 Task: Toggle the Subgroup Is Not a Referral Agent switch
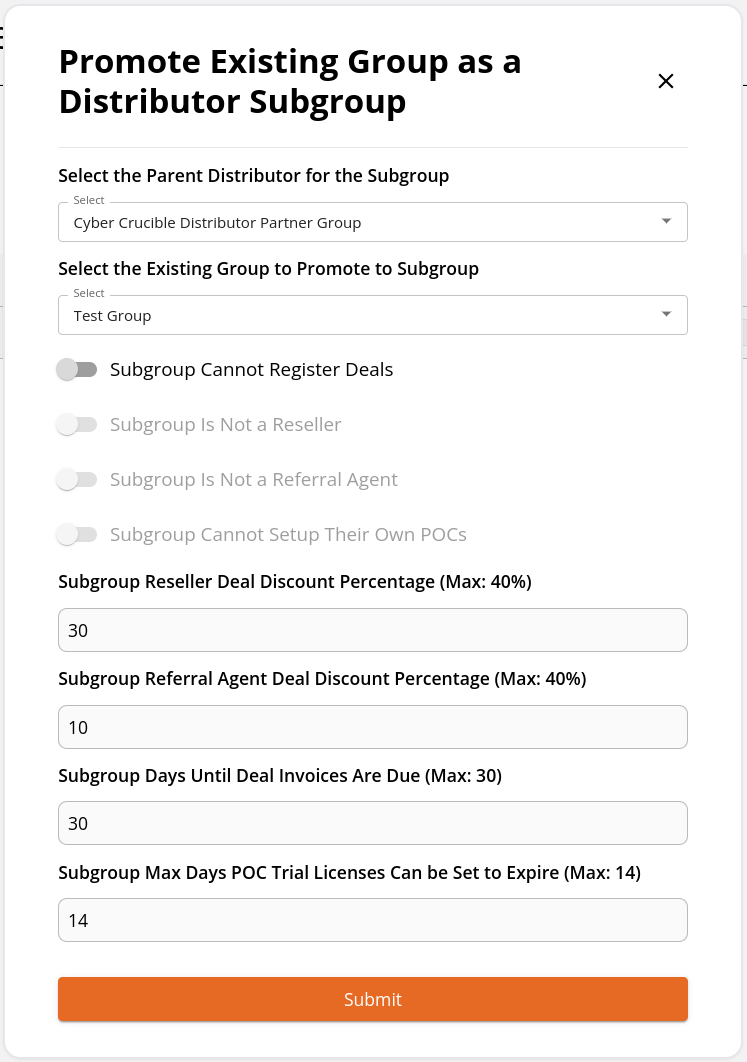point(77,480)
